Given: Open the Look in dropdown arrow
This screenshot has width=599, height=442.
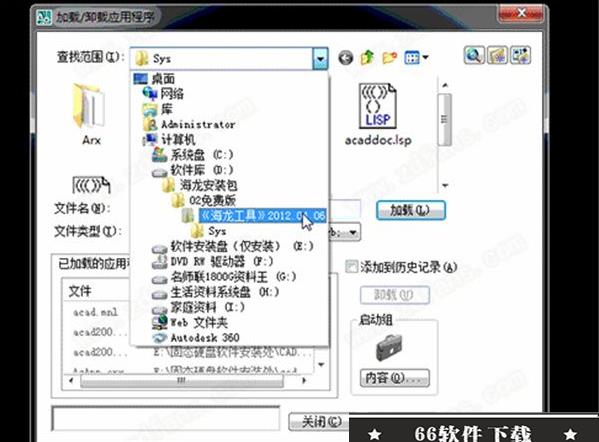Looking at the screenshot, I should 320,59.
